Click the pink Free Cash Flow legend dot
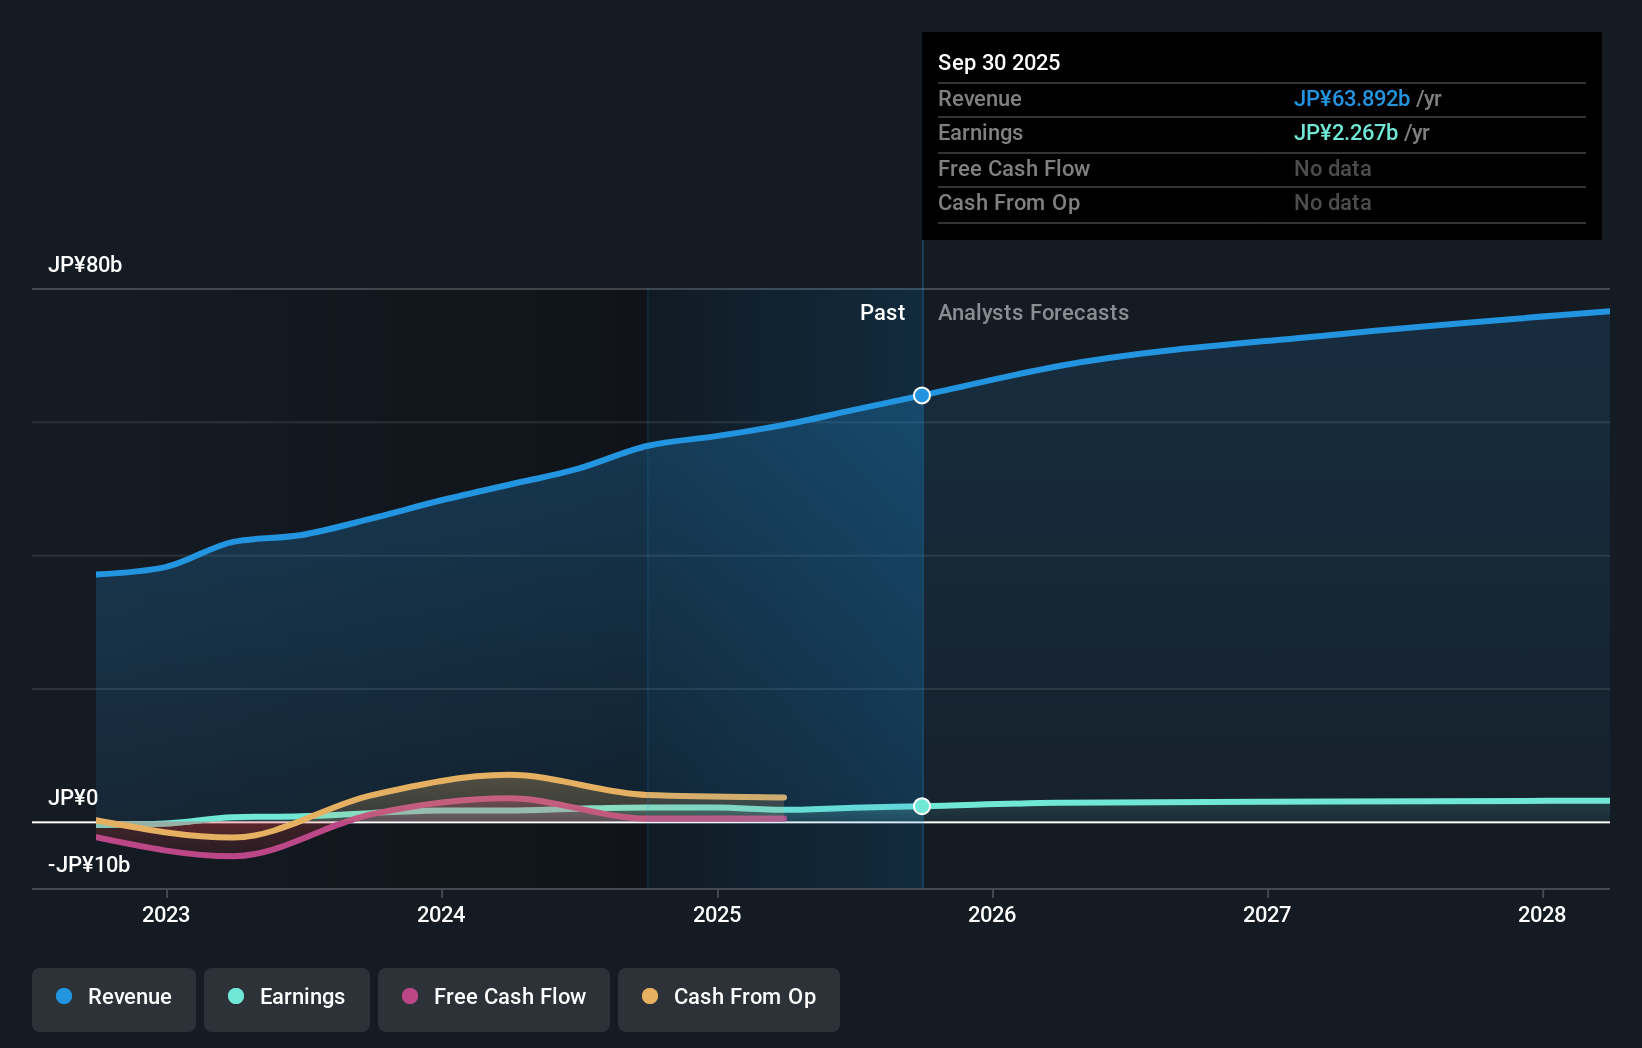Image resolution: width=1642 pixels, height=1048 pixels. coord(409,996)
